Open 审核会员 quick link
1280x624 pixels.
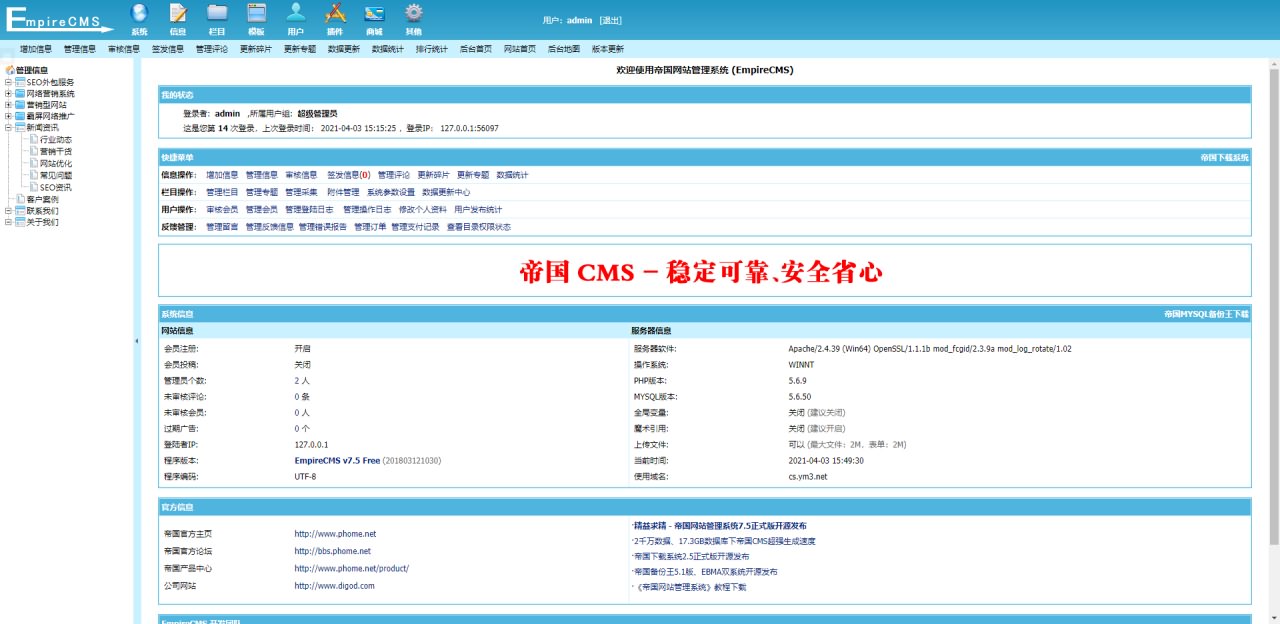click(222, 210)
